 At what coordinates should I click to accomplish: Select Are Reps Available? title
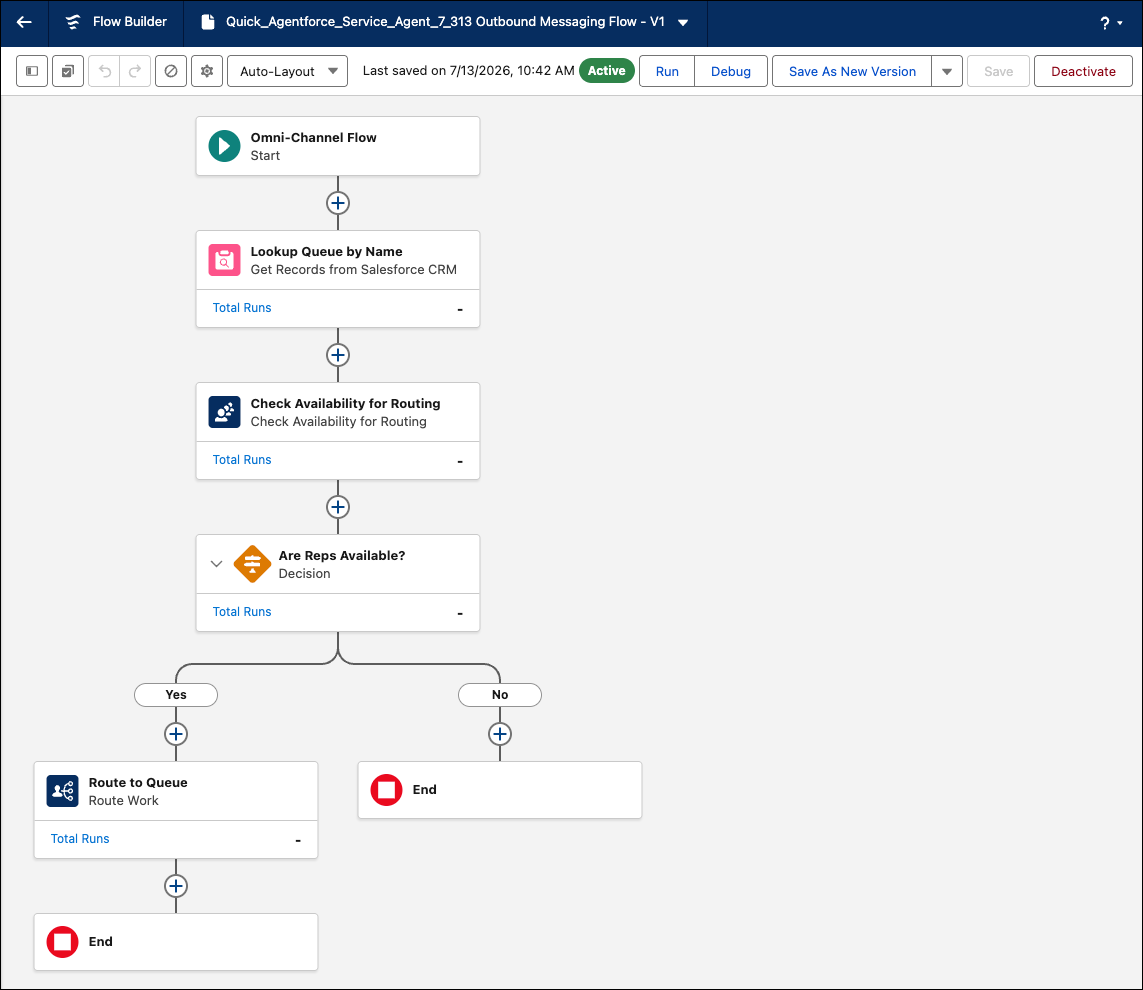coord(342,556)
